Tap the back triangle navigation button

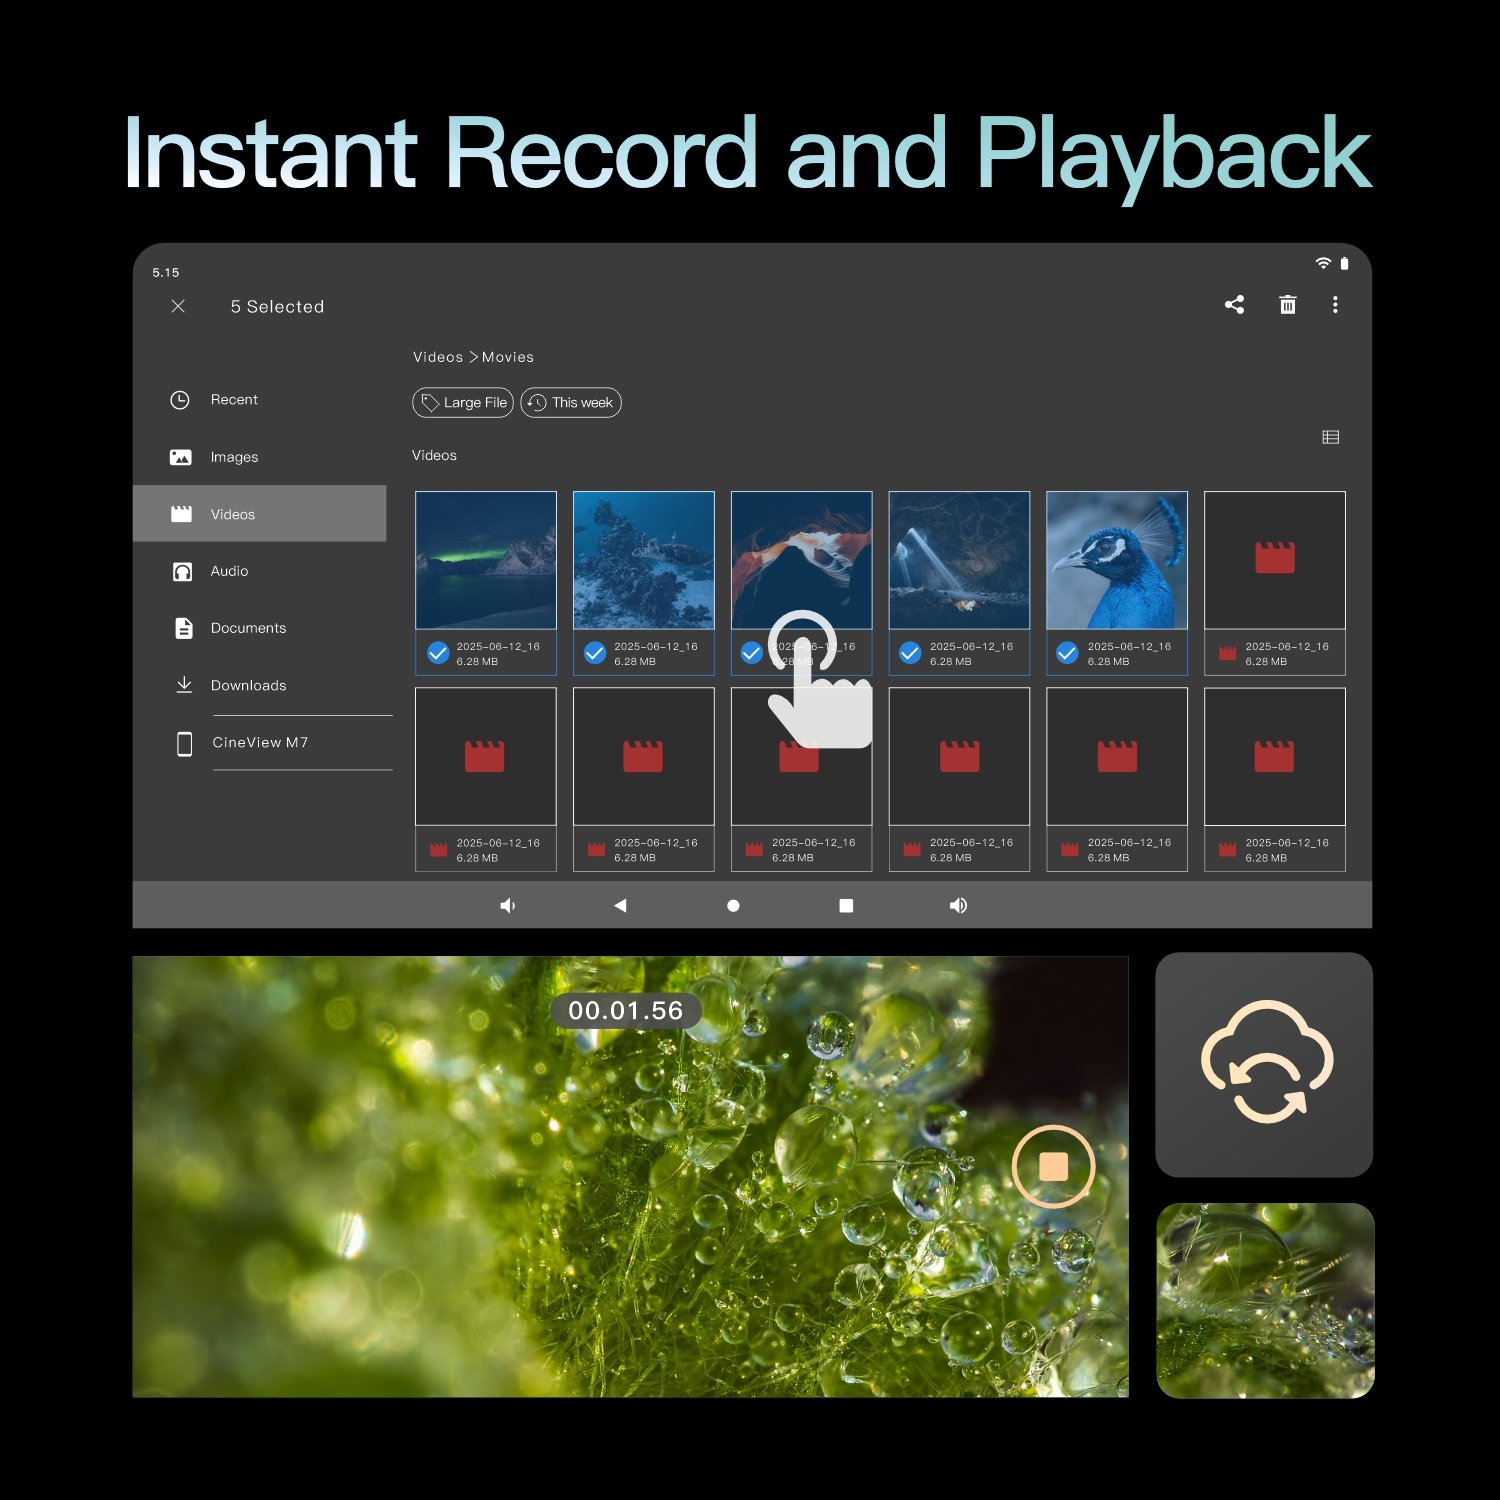tap(620, 905)
